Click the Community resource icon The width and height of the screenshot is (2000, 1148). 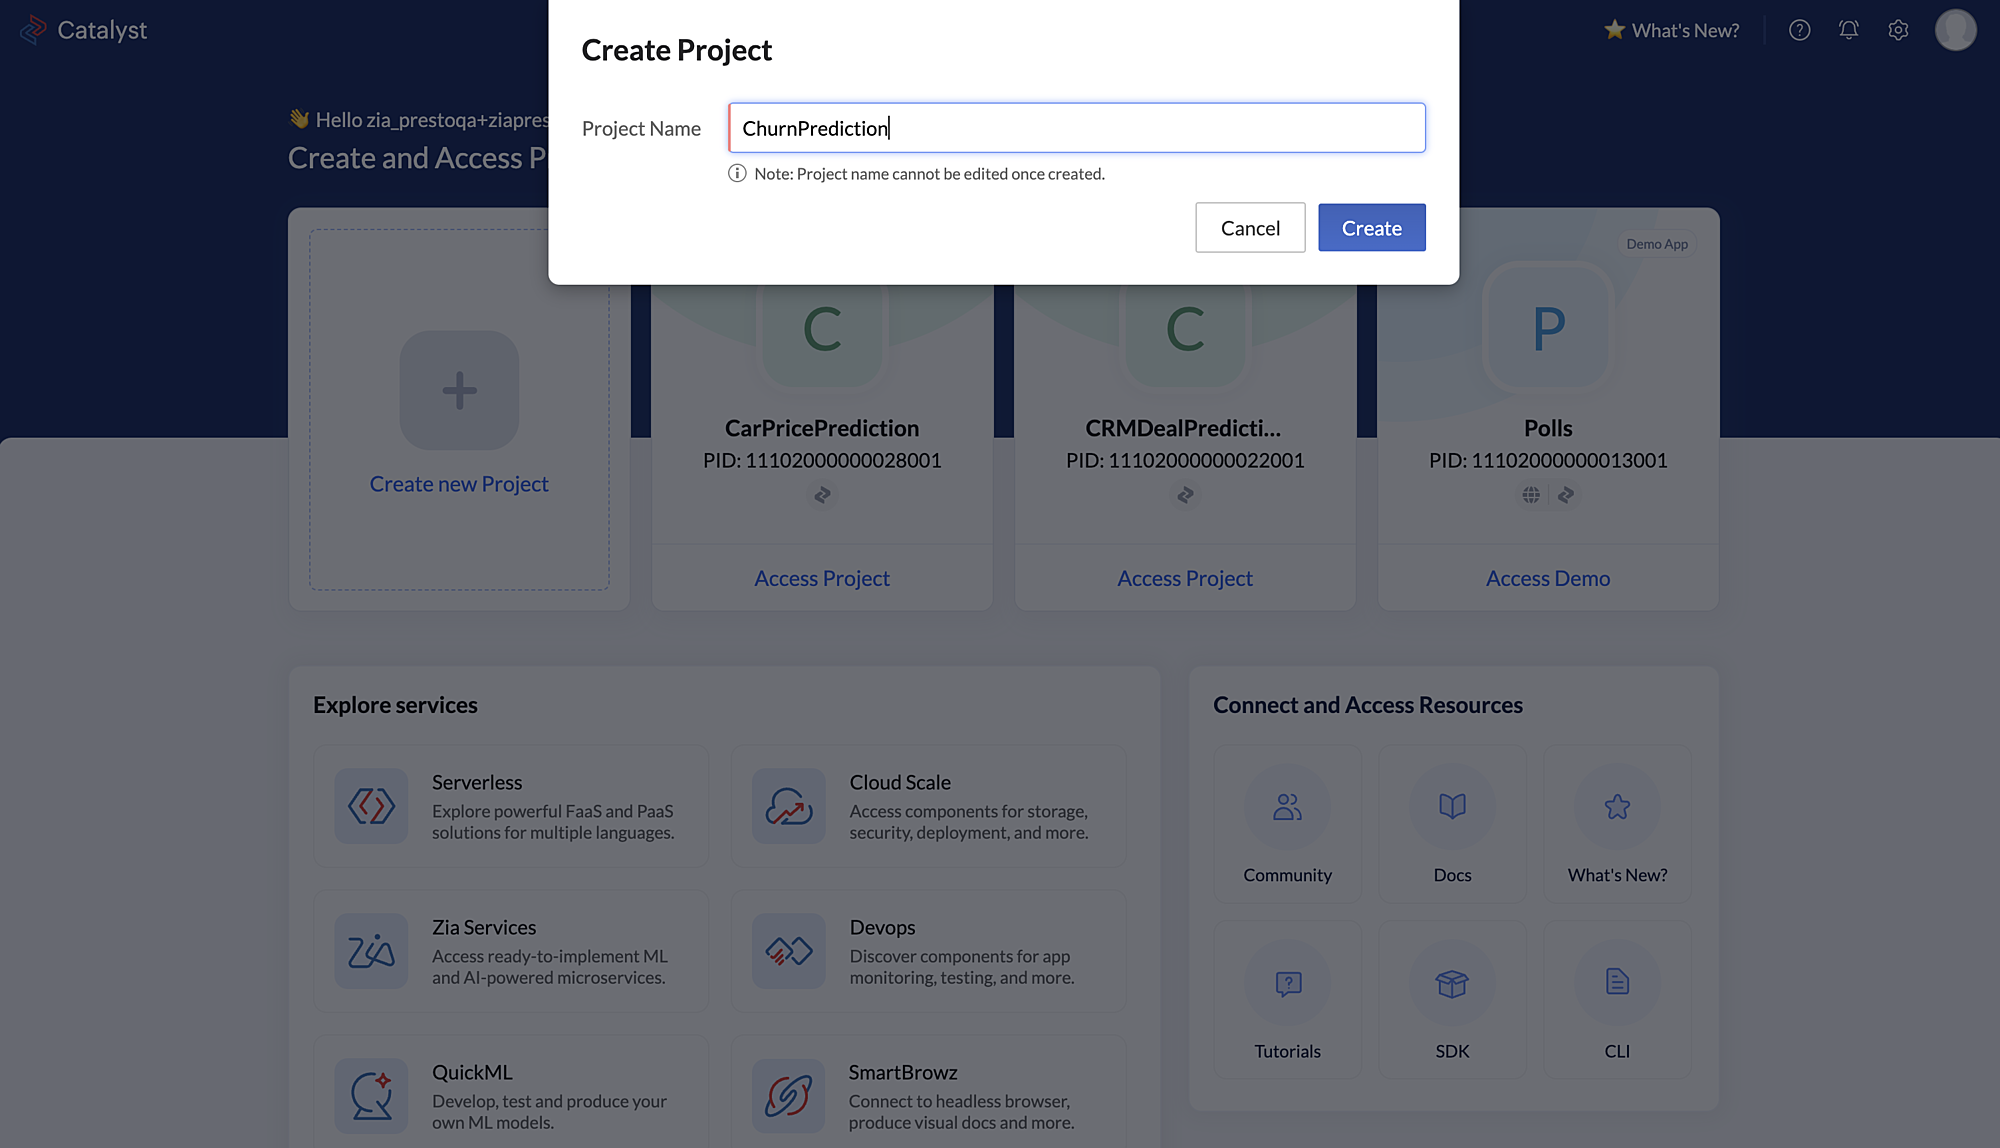pos(1287,807)
